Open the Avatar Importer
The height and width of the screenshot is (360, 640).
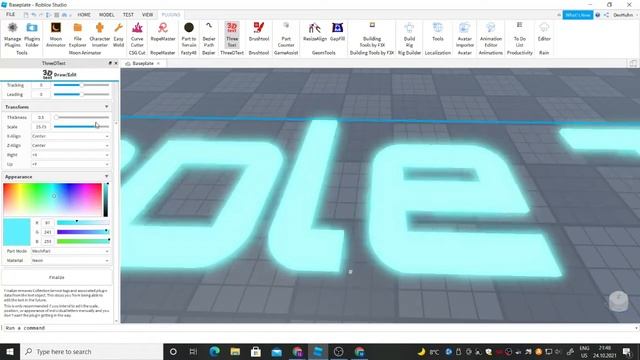(x=464, y=34)
